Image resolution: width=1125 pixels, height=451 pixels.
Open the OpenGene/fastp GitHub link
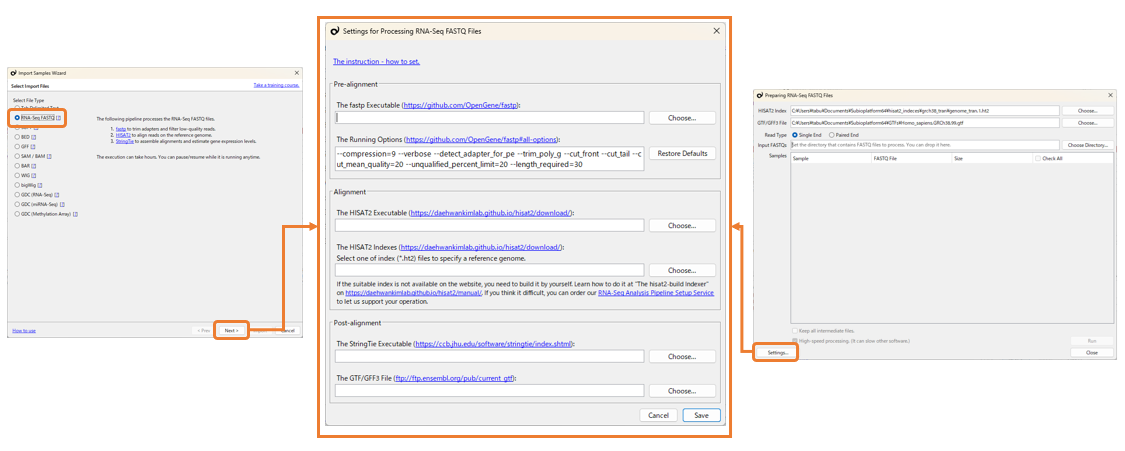click(461, 105)
